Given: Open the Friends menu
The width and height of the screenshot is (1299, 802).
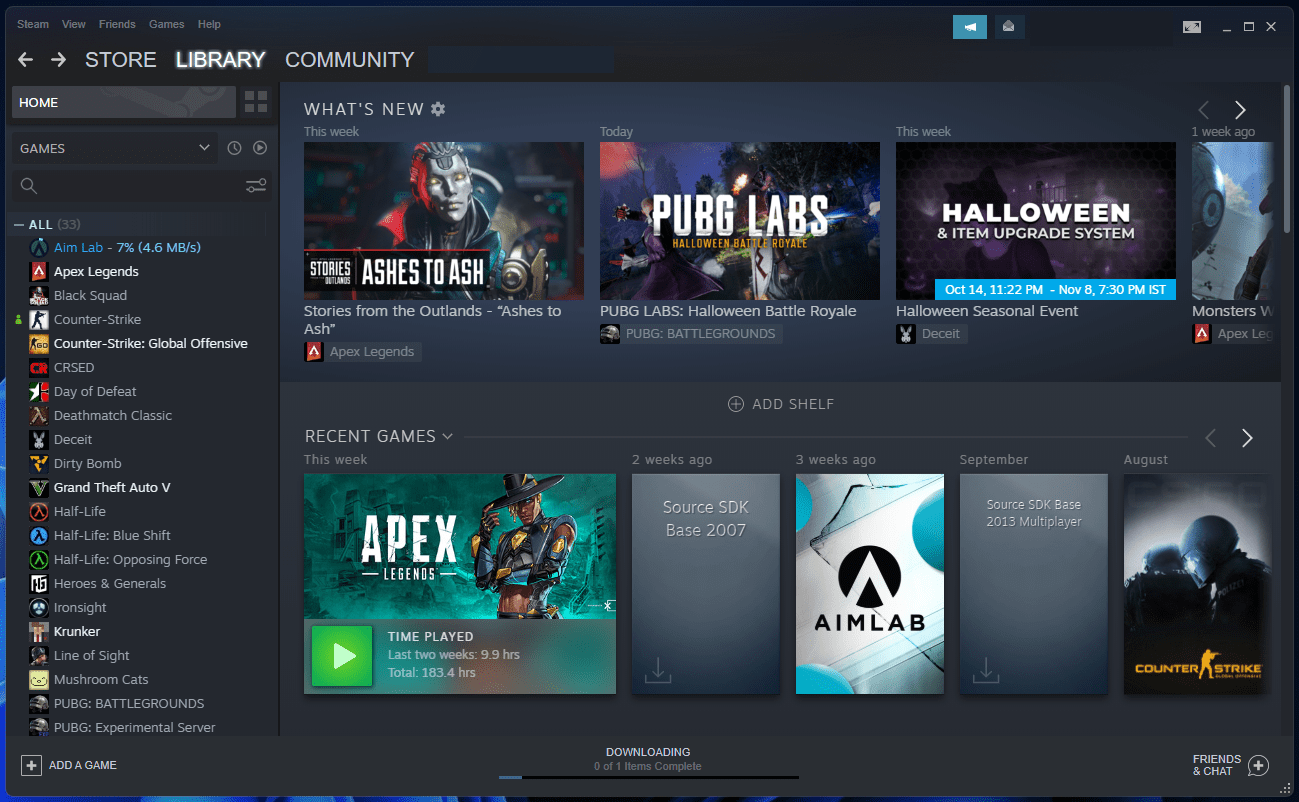Looking at the screenshot, I should pyautogui.click(x=117, y=24).
